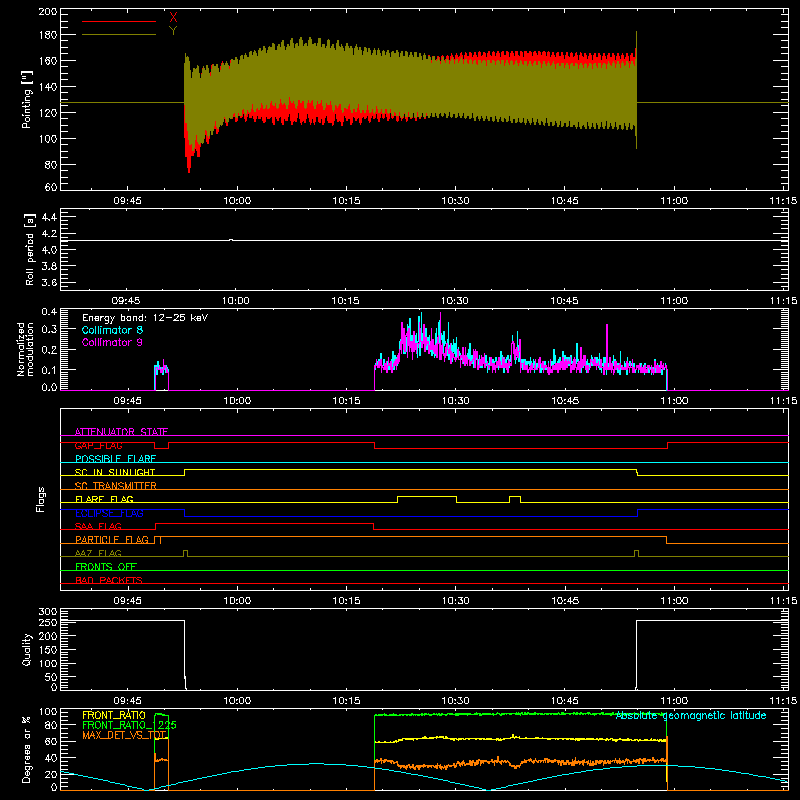Select the red 'X' legend label
Screen dimensions: 800x800
[173, 17]
